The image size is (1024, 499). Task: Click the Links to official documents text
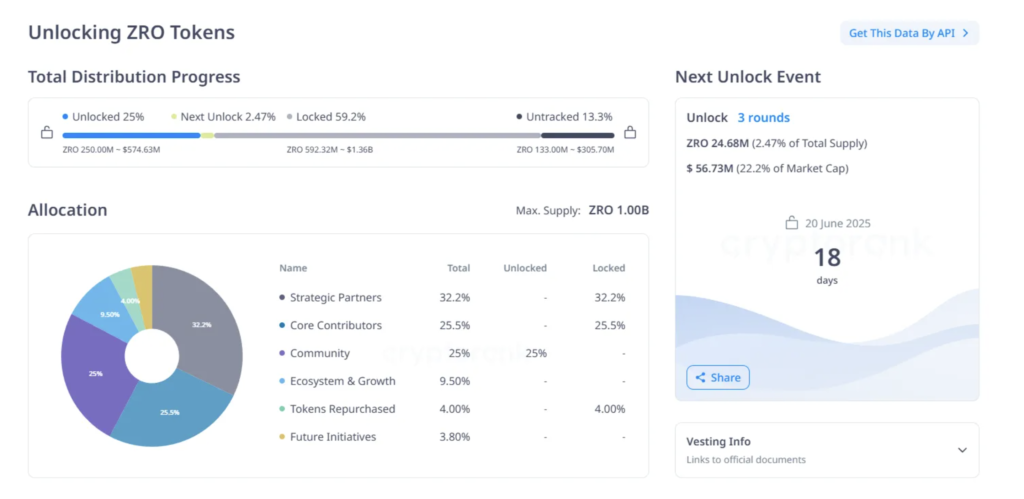tap(746, 460)
